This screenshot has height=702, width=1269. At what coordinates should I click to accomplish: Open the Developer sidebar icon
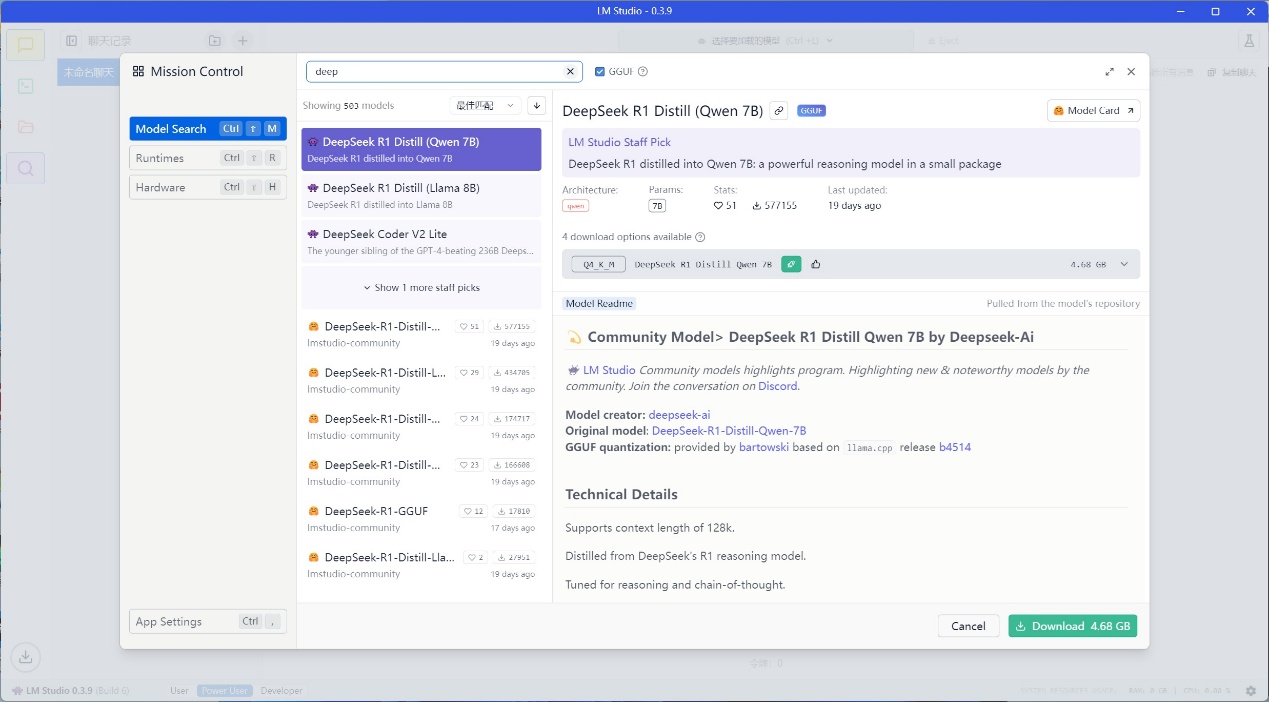tap(26, 86)
